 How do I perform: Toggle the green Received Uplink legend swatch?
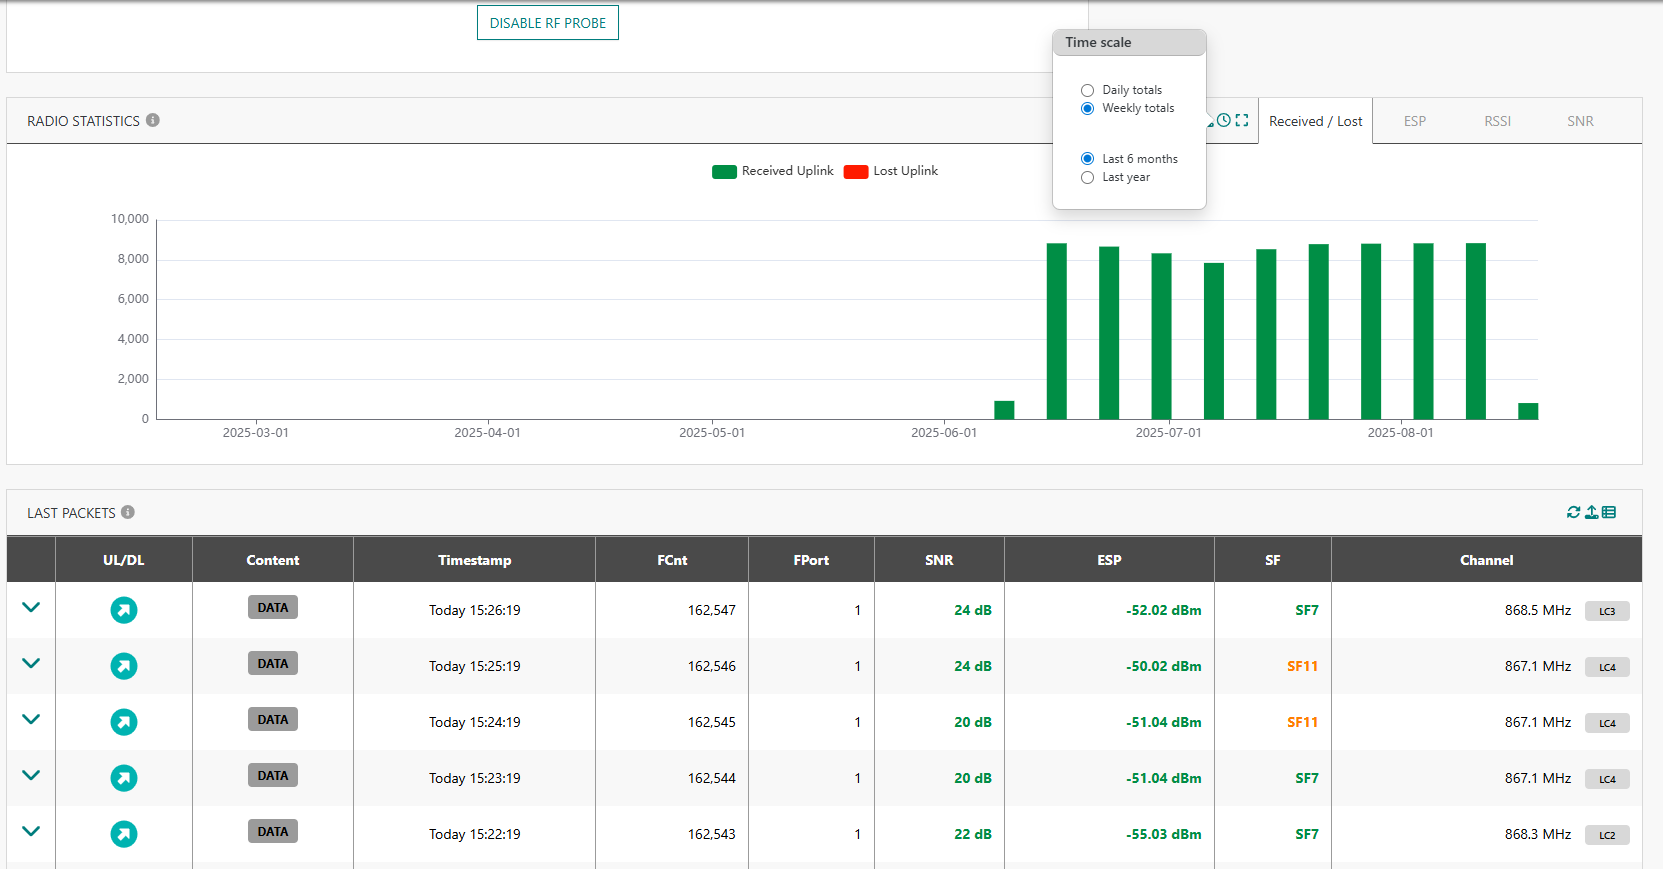pos(724,172)
